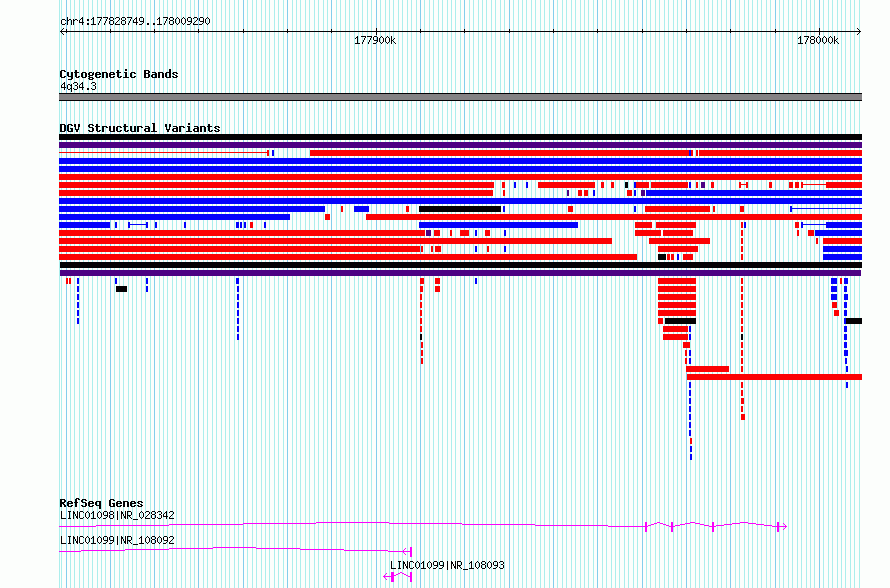Click the Cytogenetic Bands track title
The height and width of the screenshot is (588, 890).
point(119,74)
